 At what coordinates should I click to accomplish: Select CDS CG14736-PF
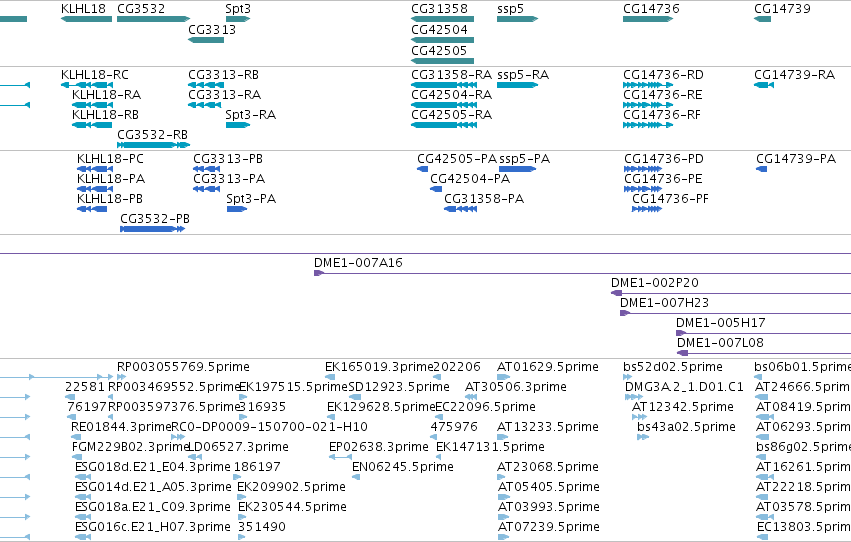(x=647, y=209)
